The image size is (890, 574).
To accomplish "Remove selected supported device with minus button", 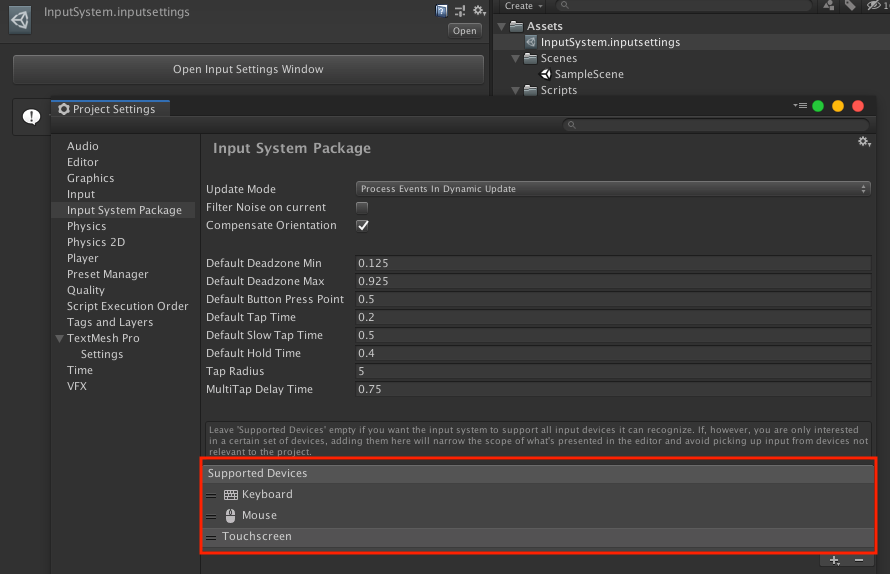I will pos(859,561).
